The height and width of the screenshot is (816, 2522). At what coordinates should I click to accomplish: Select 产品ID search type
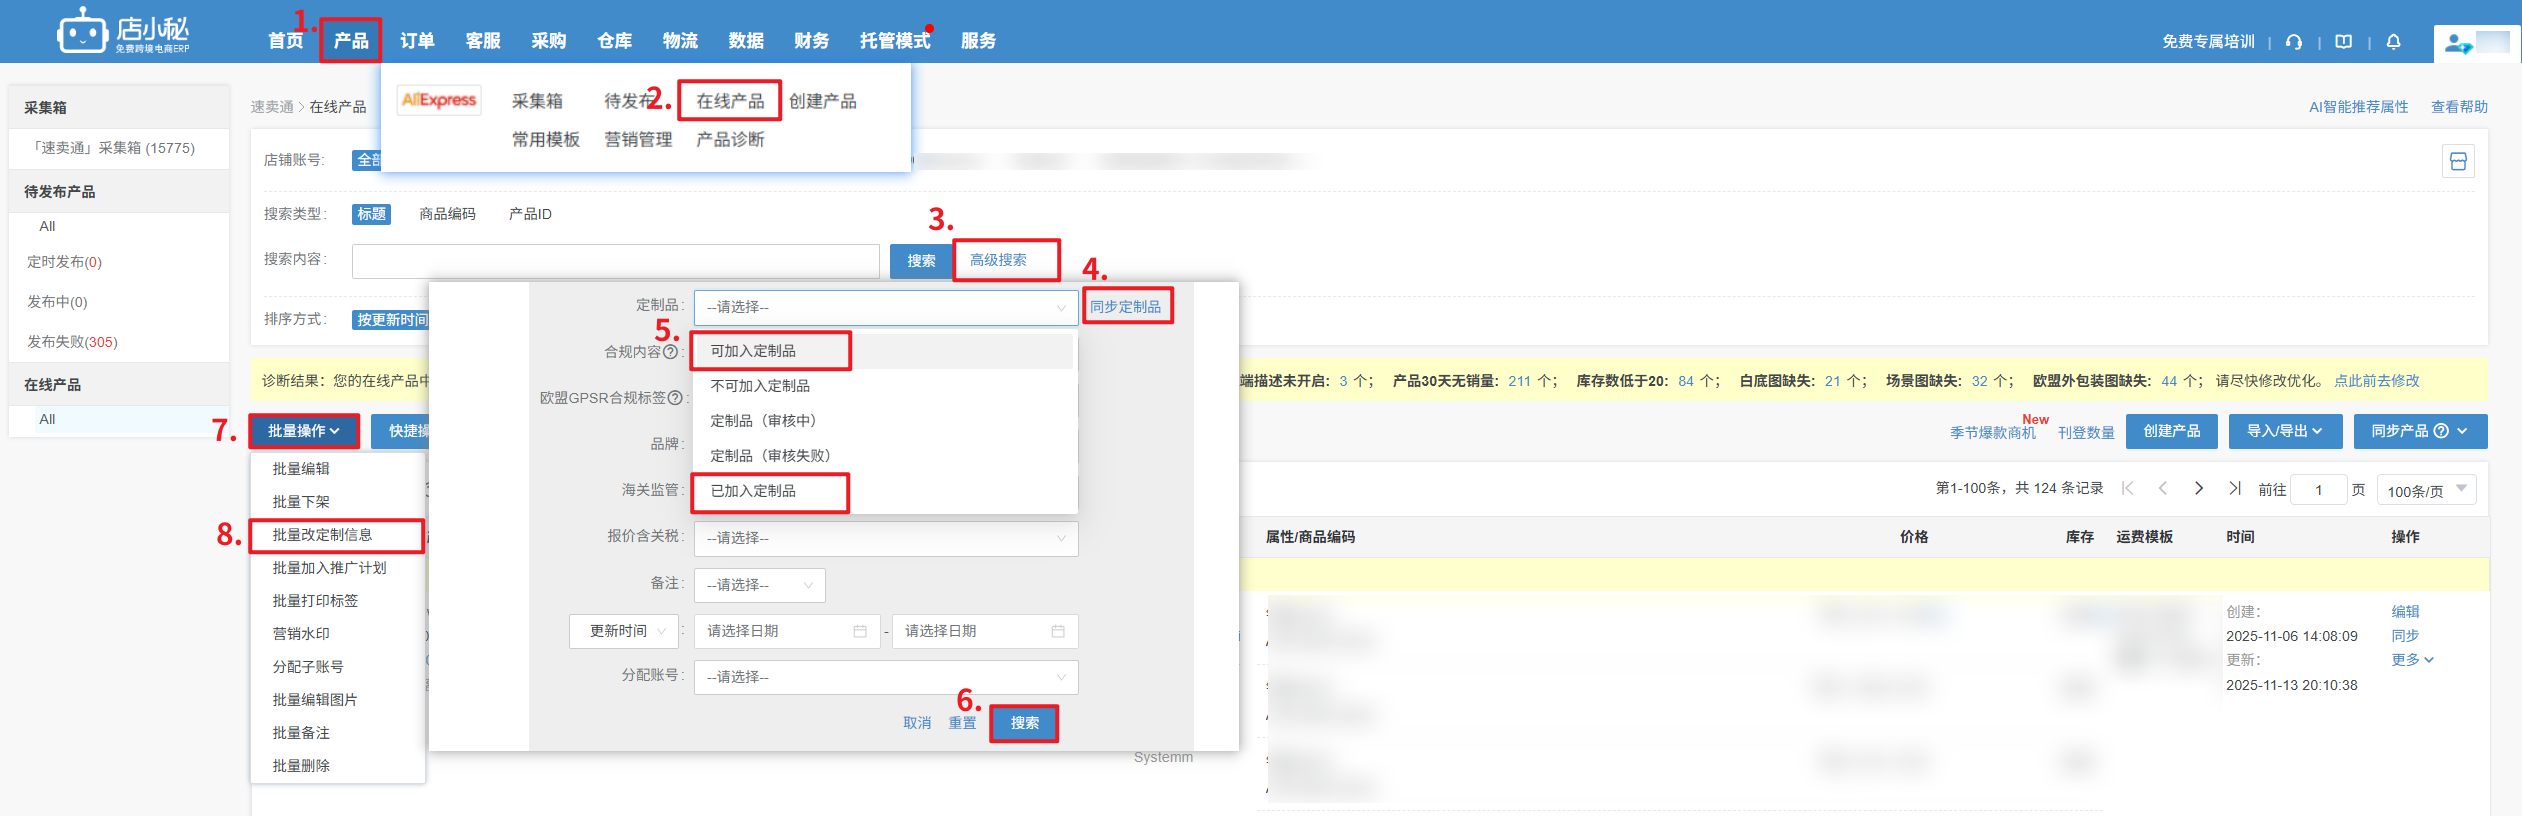tap(530, 214)
